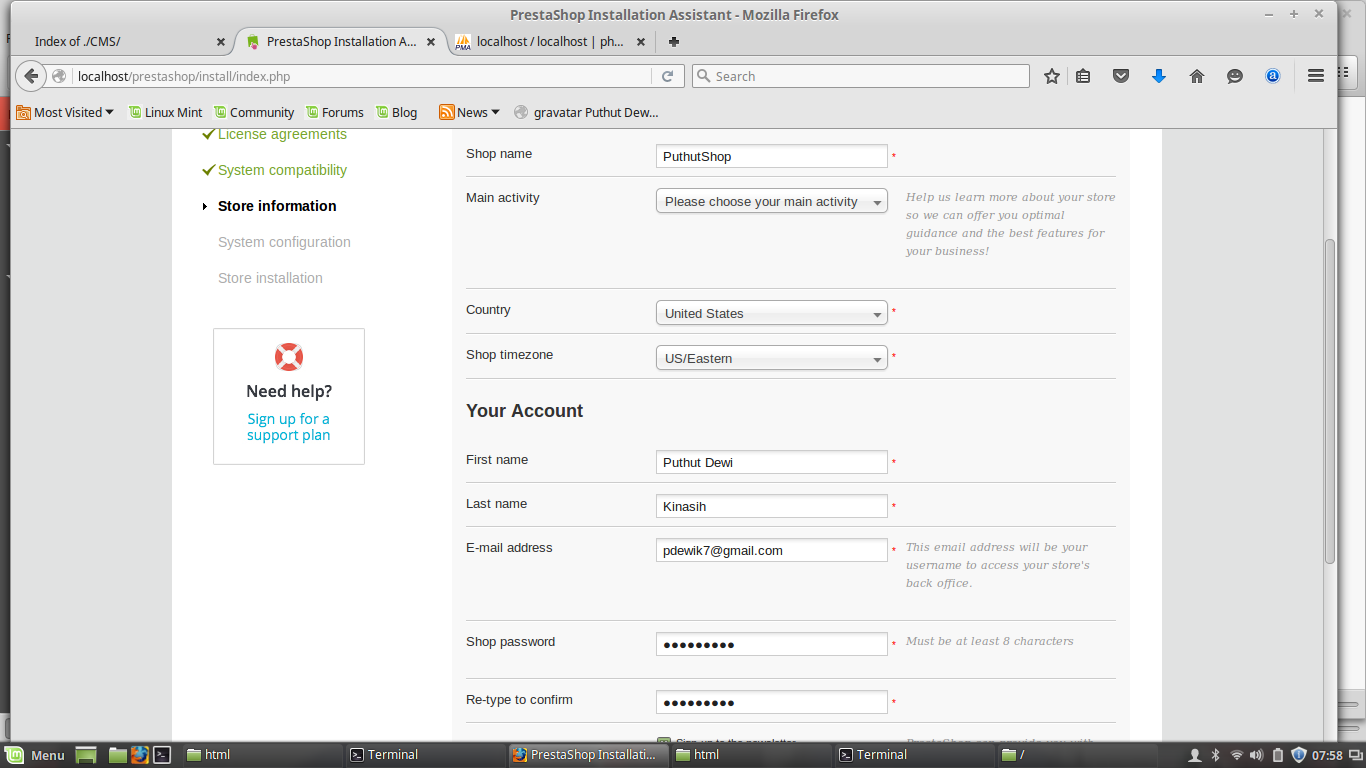This screenshot has height=768, width=1366.
Task: Switch to the localhost phpMyAdmin tab
Action: (550, 42)
